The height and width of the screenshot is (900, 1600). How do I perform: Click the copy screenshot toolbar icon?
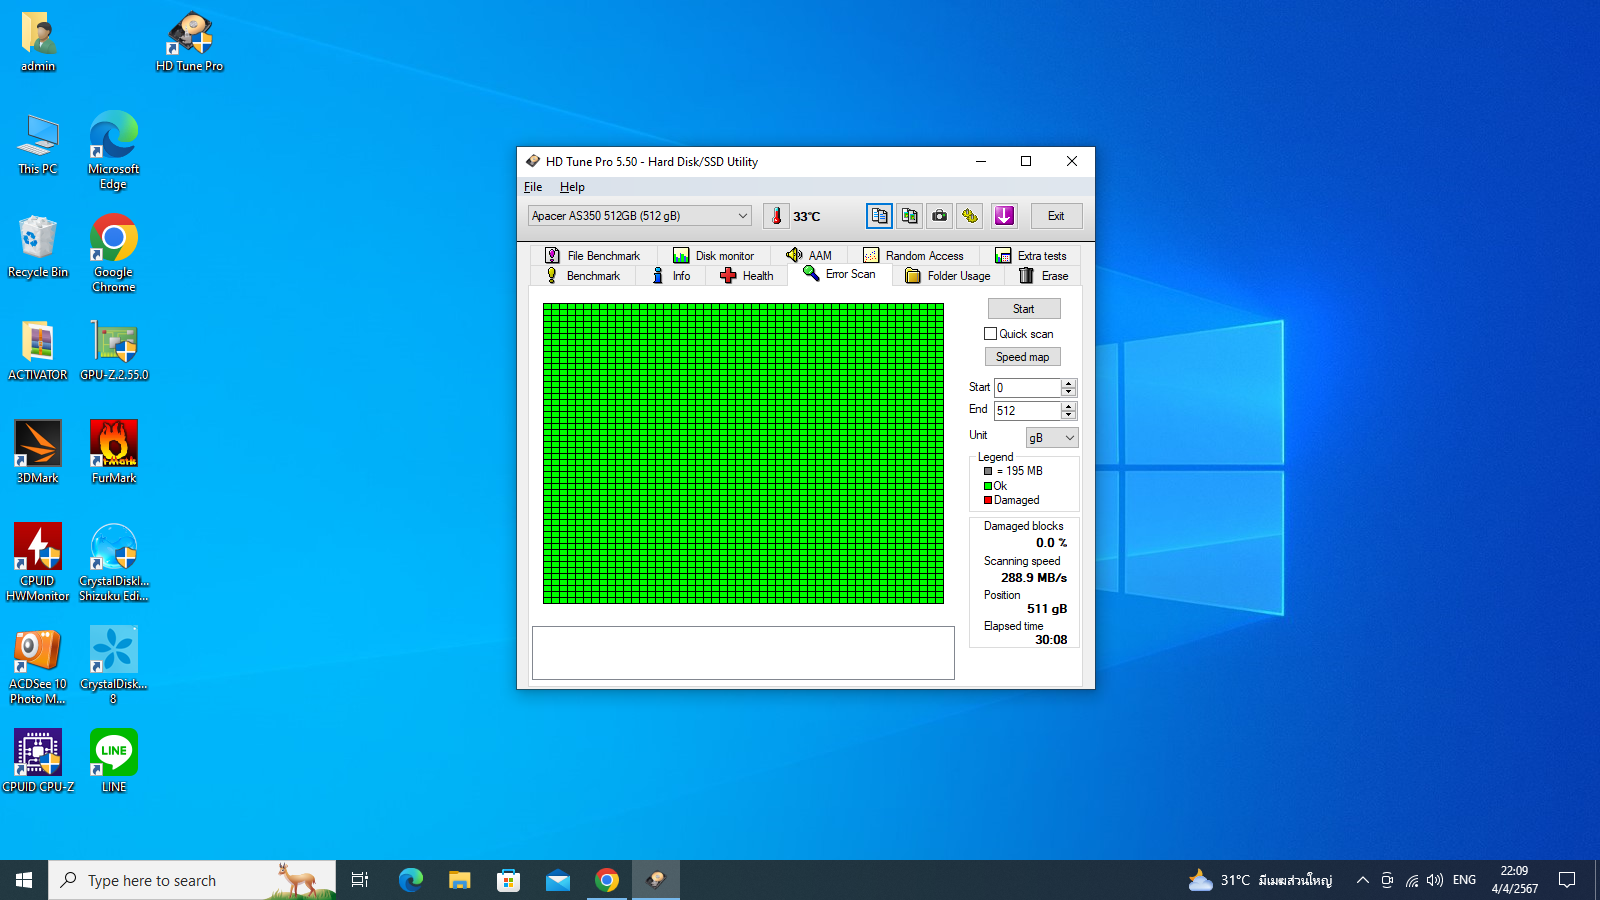pyautogui.click(x=909, y=216)
